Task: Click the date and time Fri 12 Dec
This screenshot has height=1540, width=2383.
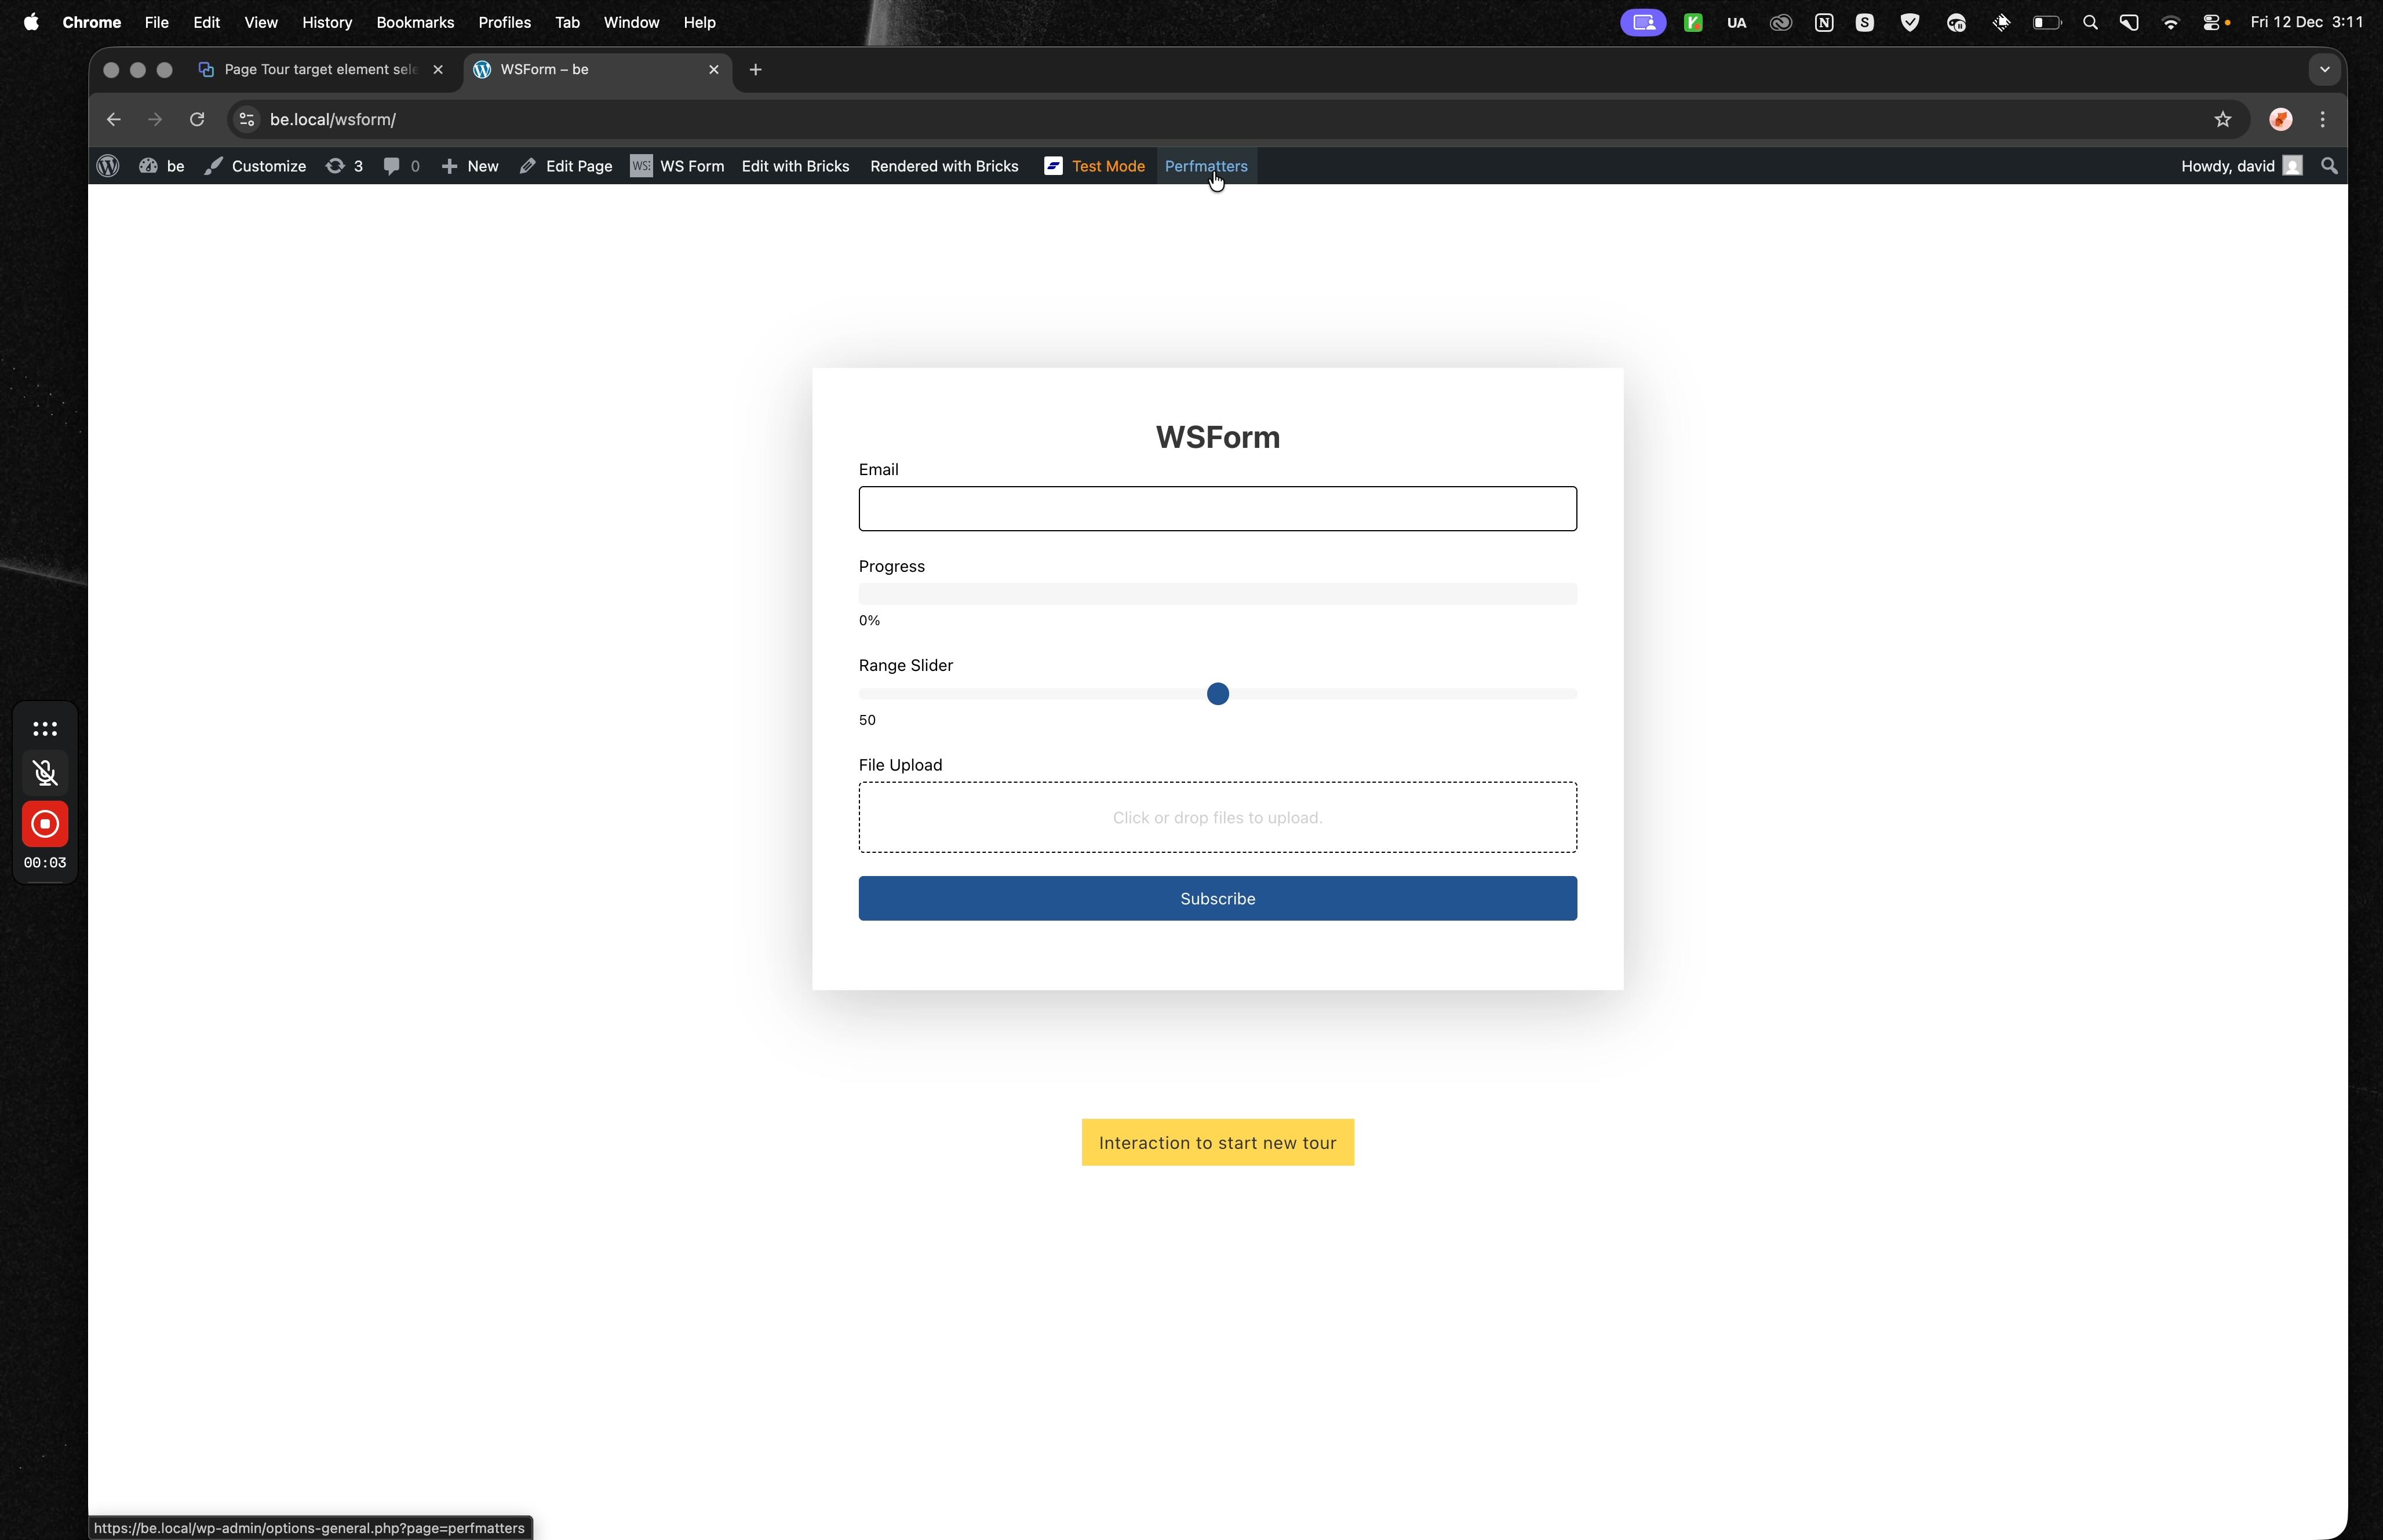Action: (x=2306, y=22)
